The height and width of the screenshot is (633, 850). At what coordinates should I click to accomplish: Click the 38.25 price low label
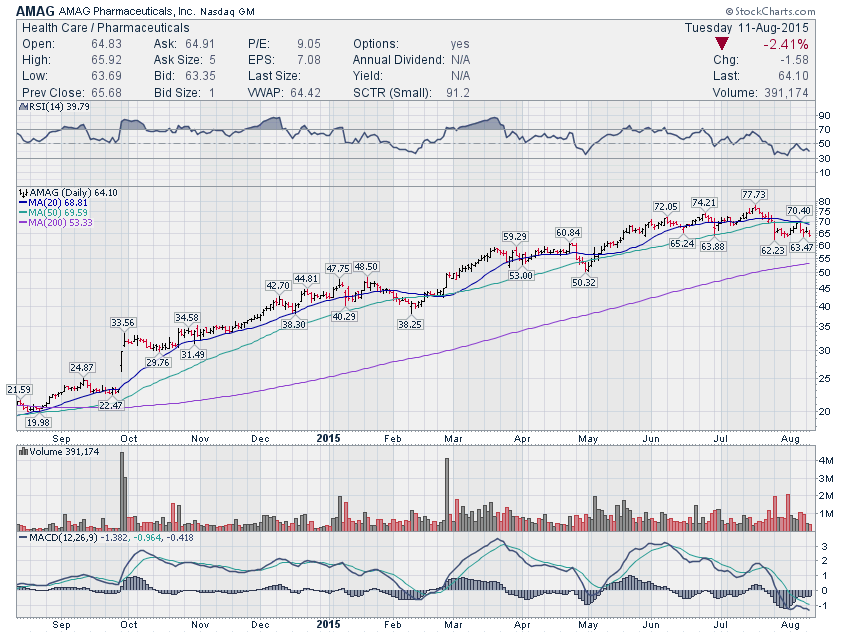[x=409, y=324]
